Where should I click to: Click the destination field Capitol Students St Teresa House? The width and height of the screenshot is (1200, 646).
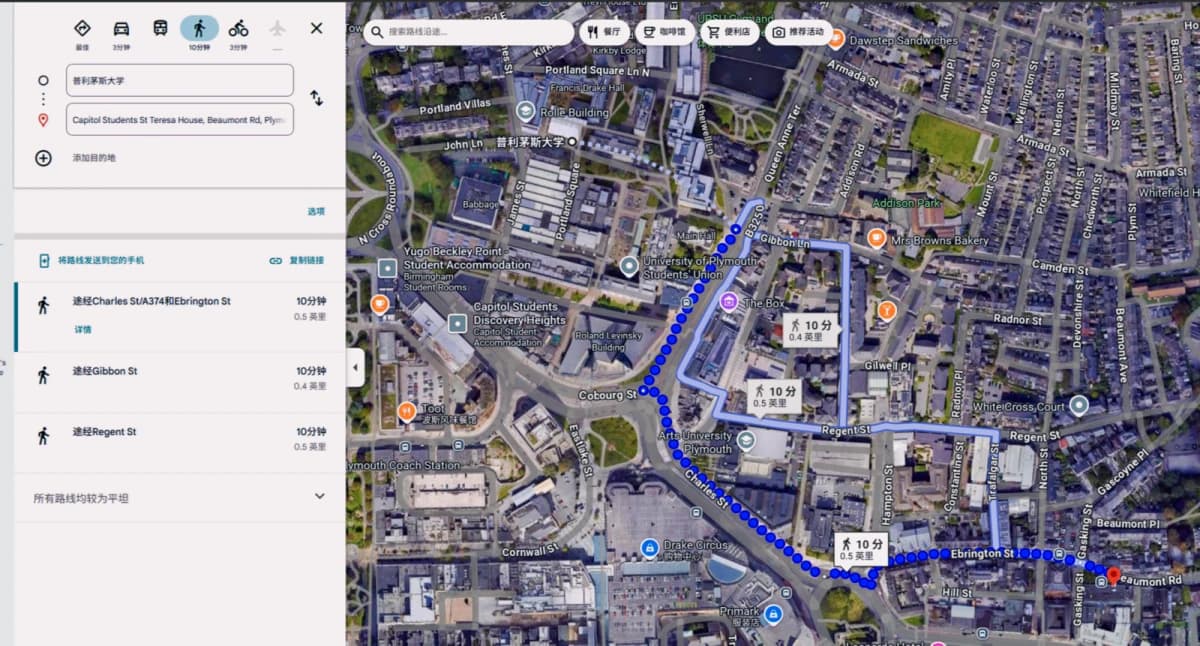180,119
